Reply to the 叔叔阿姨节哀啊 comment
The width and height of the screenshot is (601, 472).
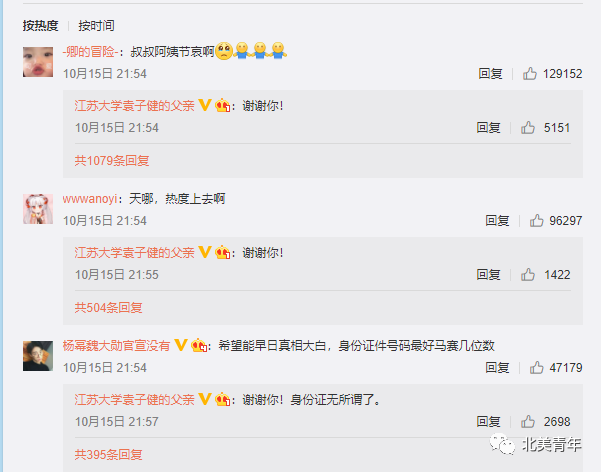[490, 74]
